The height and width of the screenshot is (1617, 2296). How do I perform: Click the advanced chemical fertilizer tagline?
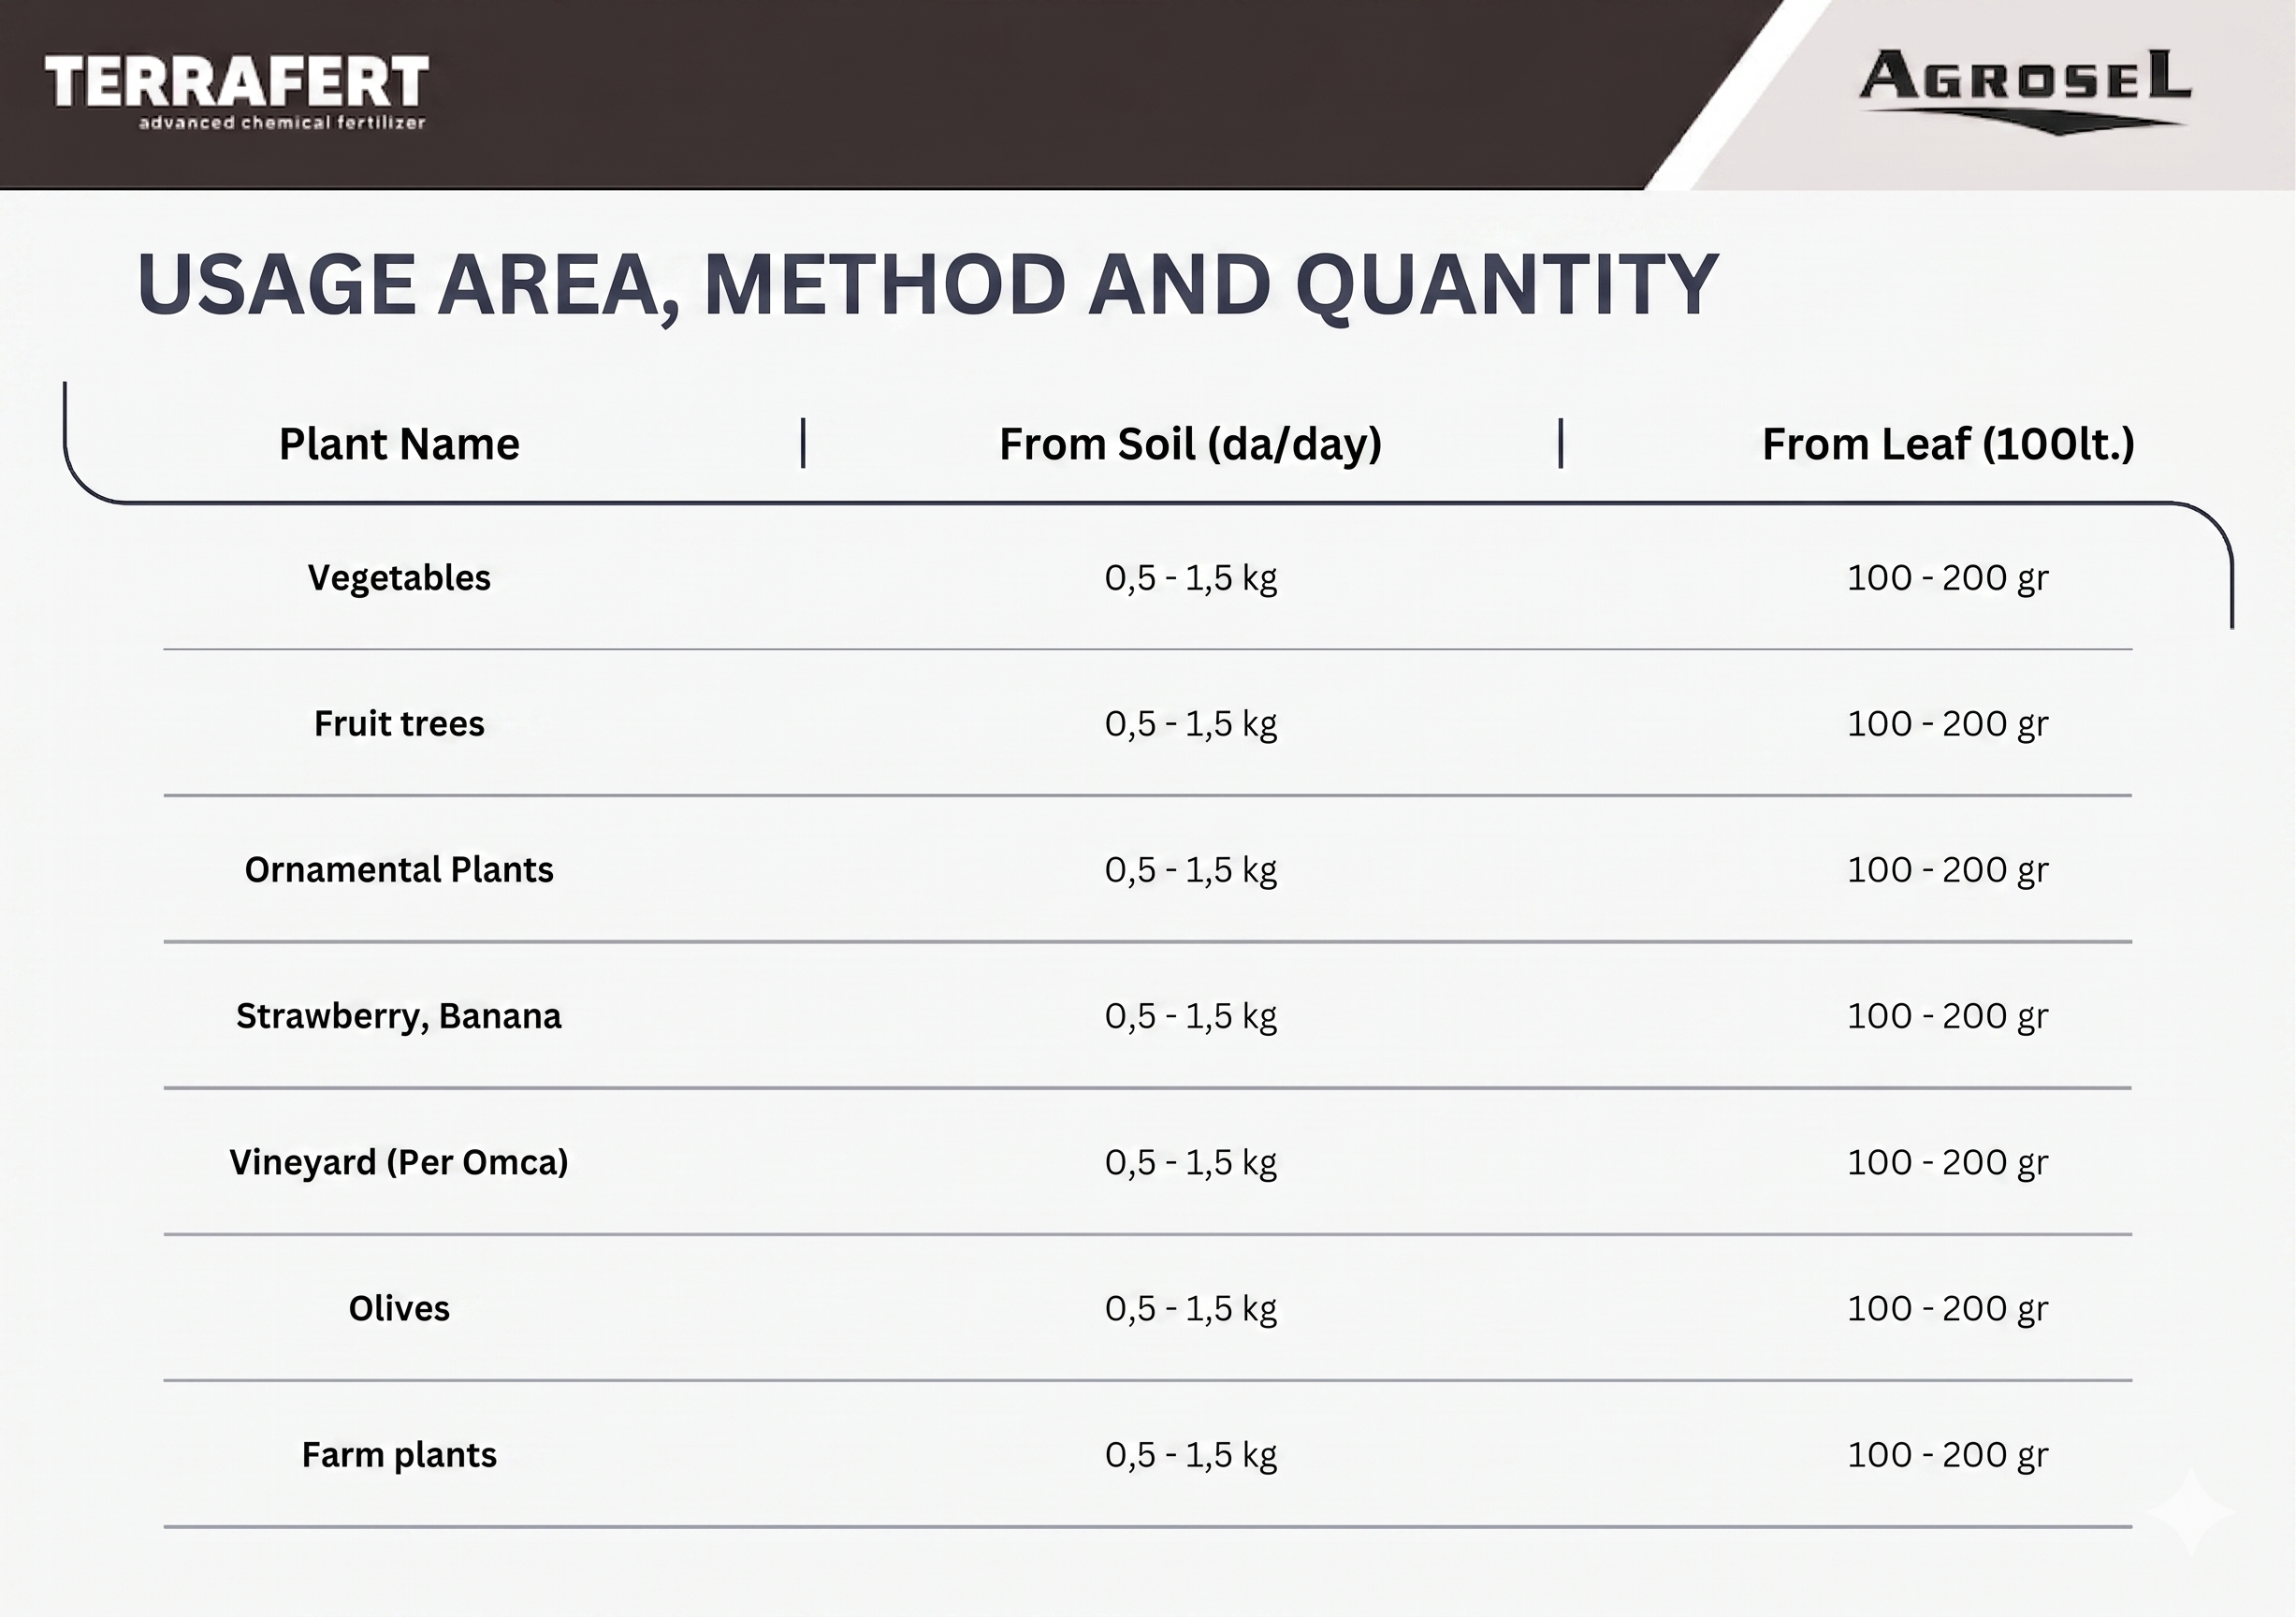click(282, 123)
